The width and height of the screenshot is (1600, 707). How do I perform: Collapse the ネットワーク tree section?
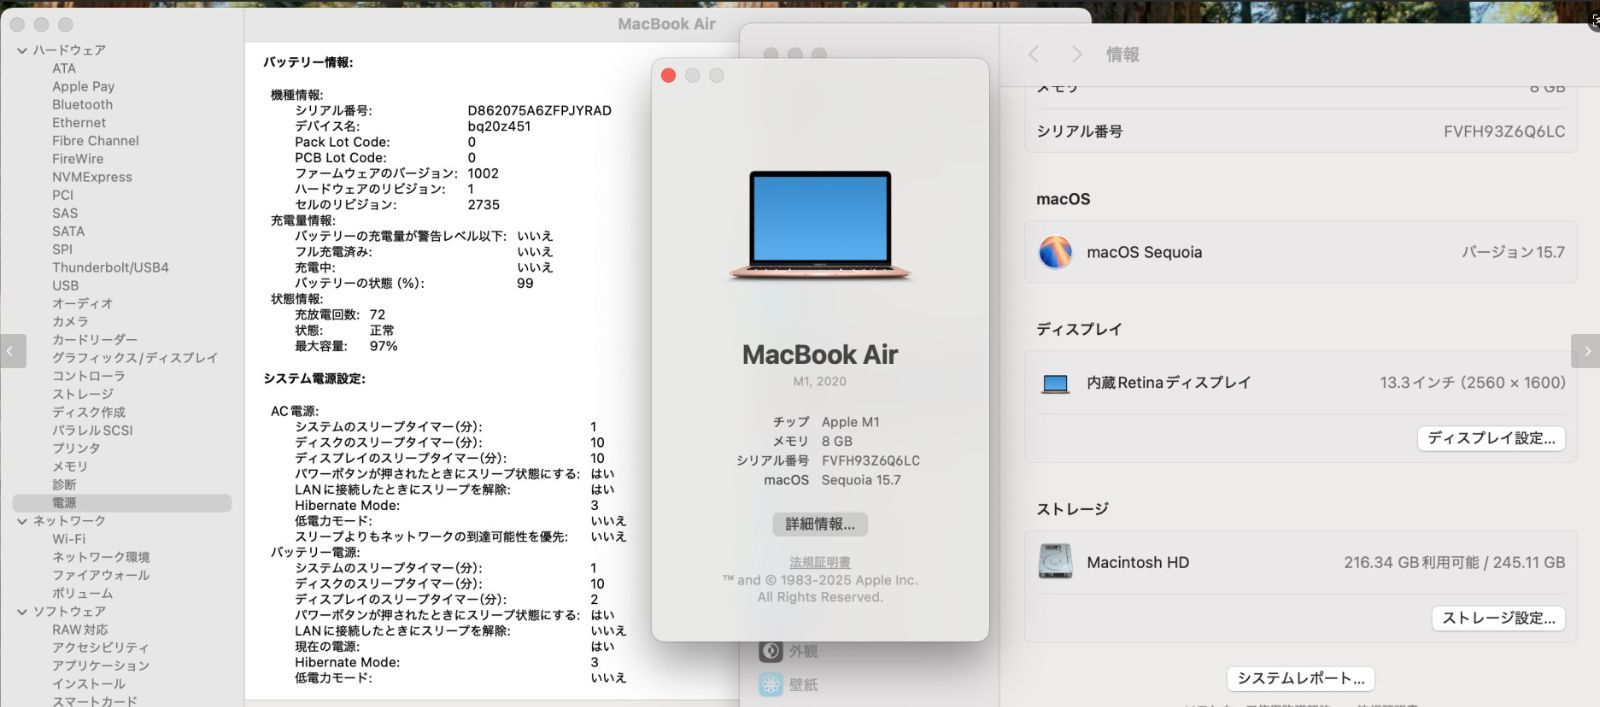coord(22,521)
